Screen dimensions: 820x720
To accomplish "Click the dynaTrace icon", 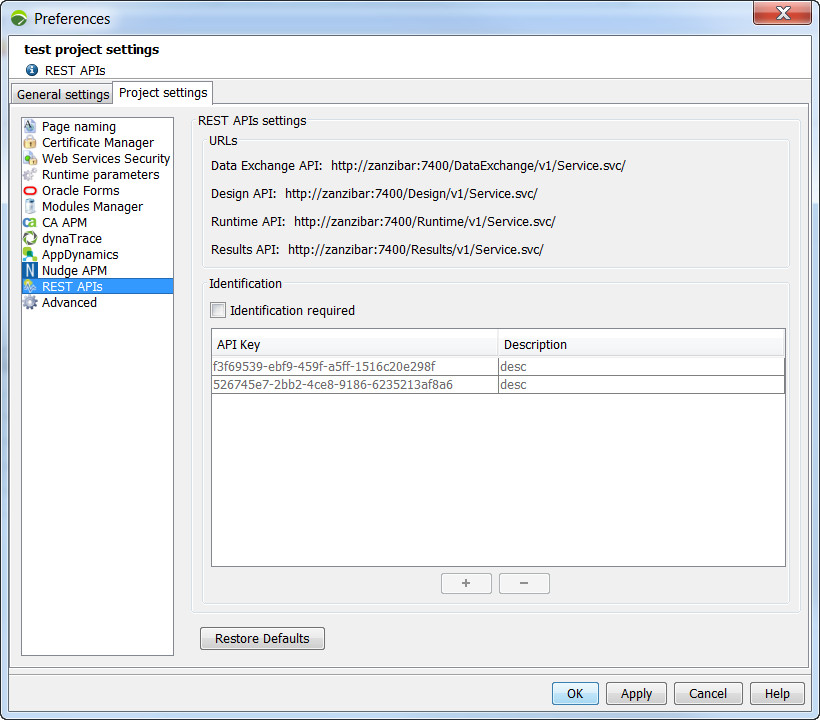I will (x=30, y=239).
